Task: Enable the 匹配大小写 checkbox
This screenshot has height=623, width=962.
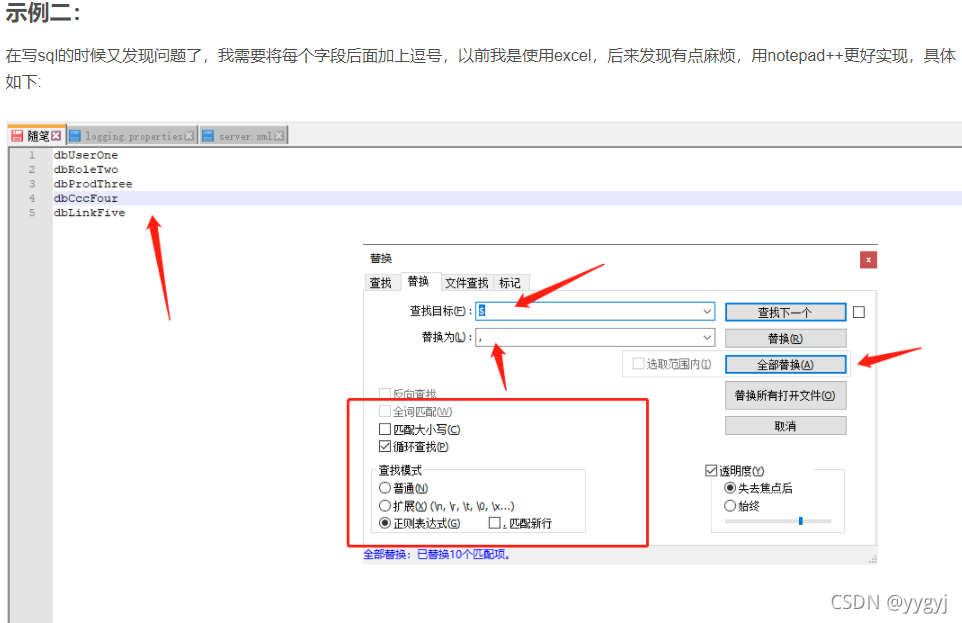Action: point(385,429)
